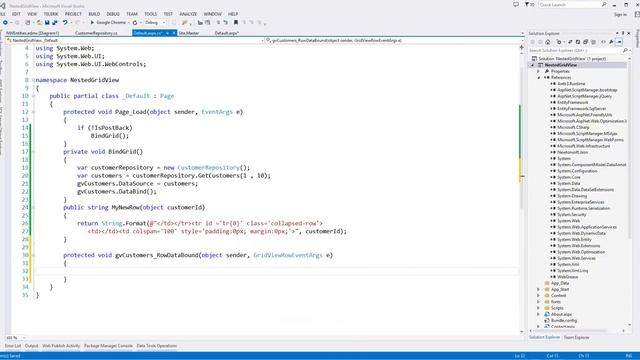Click the notifications flag icon
The height and width of the screenshot is (360, 640).
[x=527, y=4]
